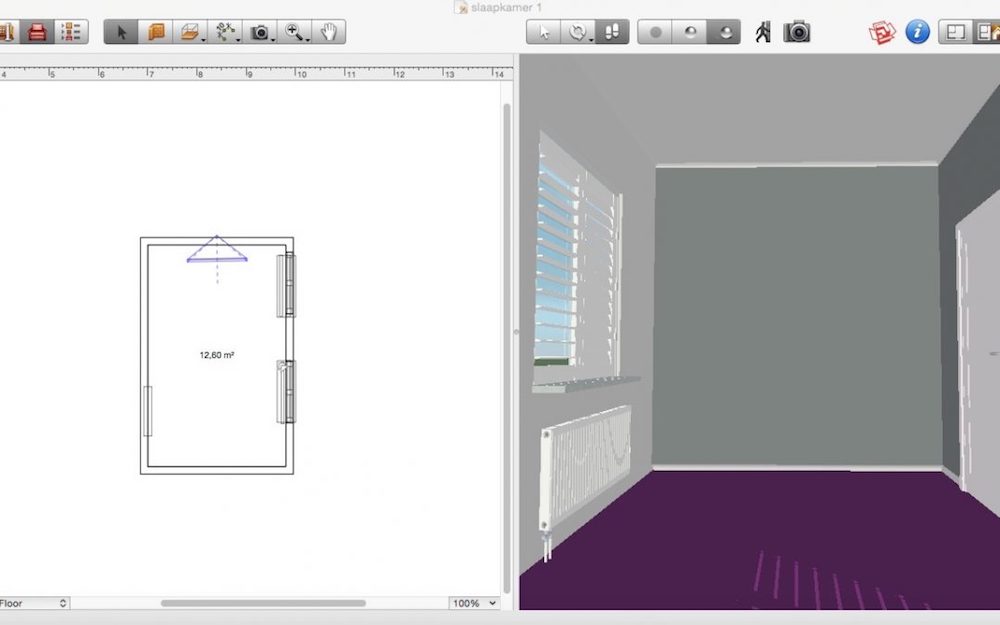Click the plan vertical scrollbar

point(507,348)
